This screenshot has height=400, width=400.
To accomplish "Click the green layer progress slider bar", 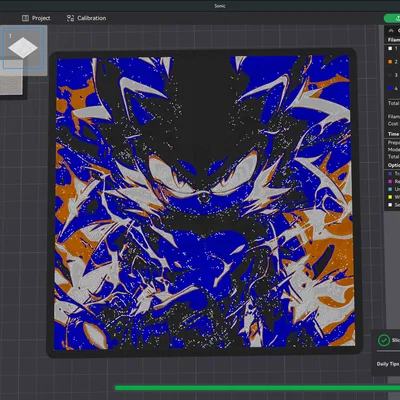I will pos(257,388).
